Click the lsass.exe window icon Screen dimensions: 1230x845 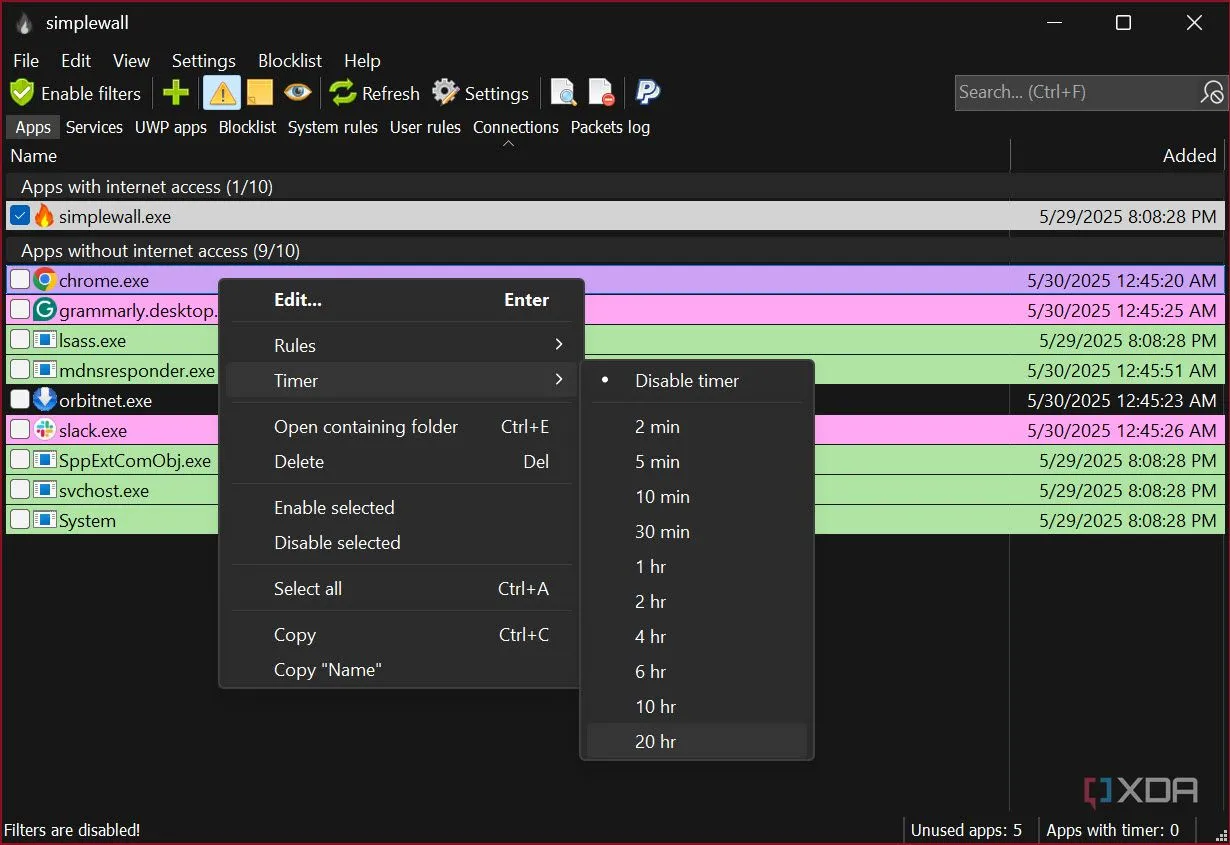[44, 340]
